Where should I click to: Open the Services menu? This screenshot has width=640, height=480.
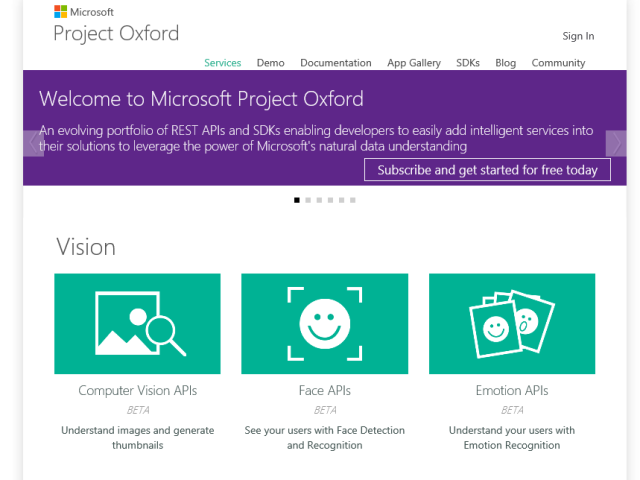coord(222,62)
